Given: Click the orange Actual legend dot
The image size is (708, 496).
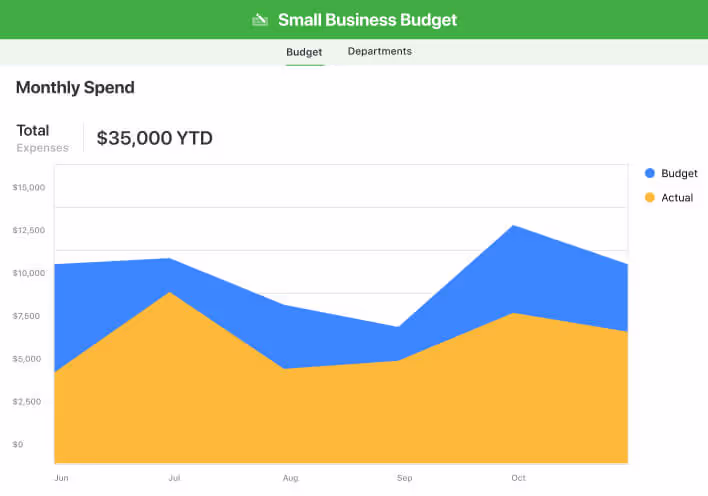Looking at the screenshot, I should 649,198.
